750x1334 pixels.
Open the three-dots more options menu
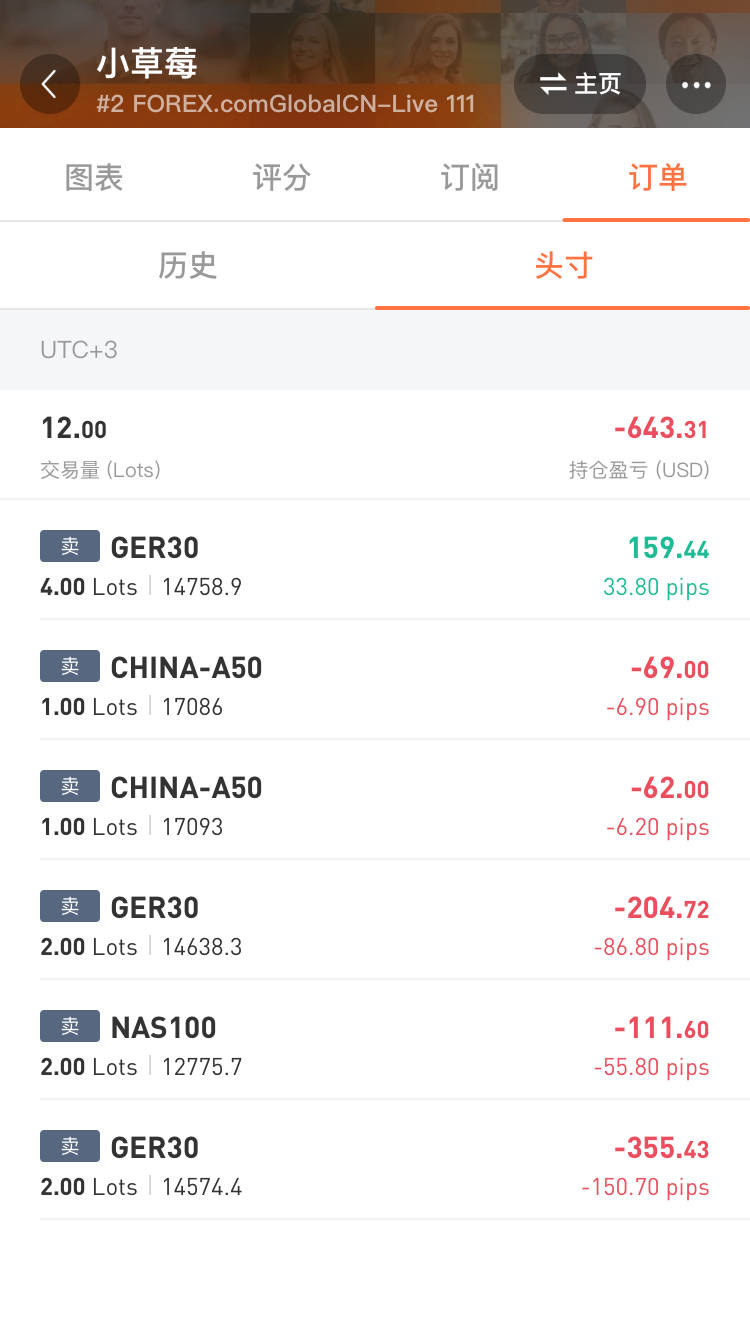pos(695,84)
